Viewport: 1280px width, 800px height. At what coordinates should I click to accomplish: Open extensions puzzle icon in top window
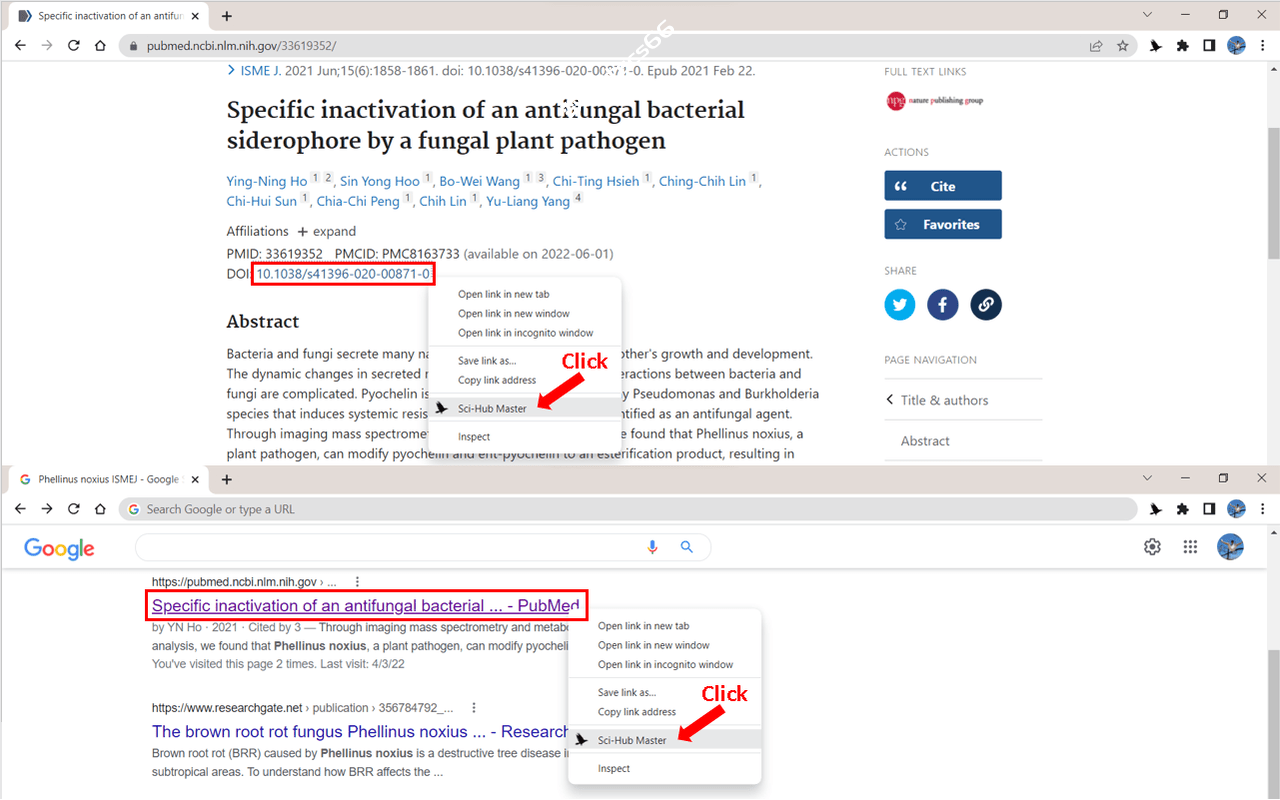[x=1183, y=45]
